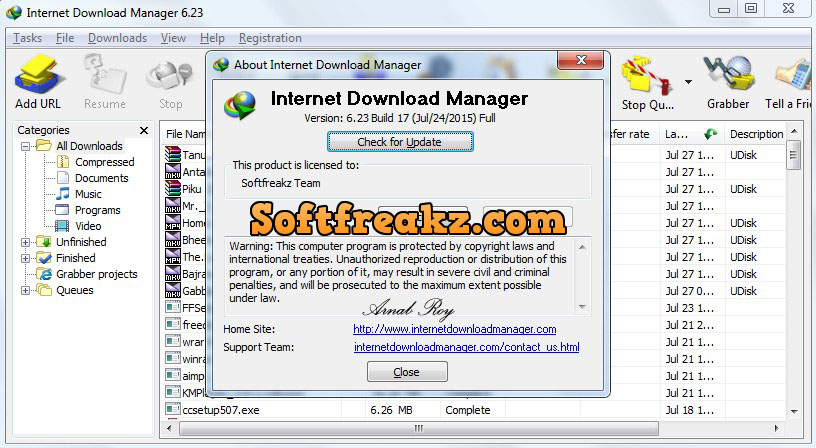The image size is (816, 448).
Task: Click the Description column header
Action: point(756,134)
